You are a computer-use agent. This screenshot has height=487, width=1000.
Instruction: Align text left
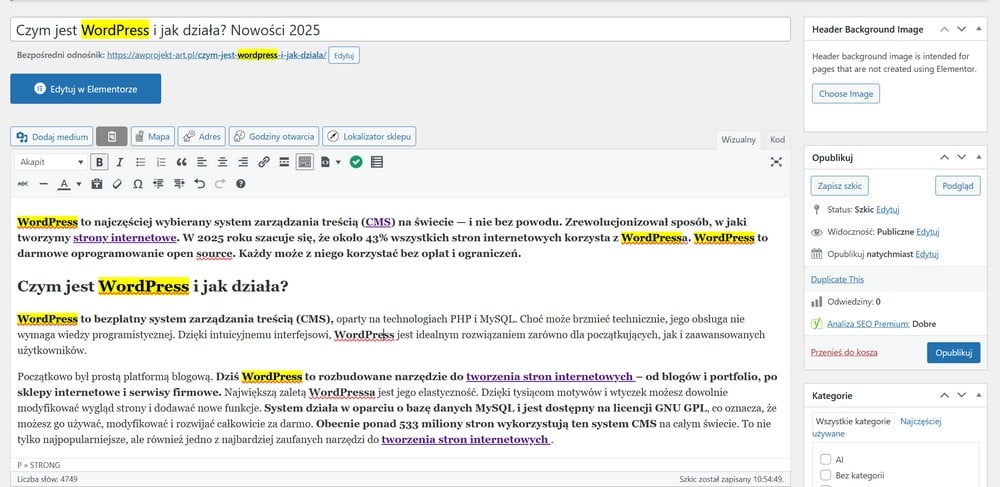pos(202,162)
